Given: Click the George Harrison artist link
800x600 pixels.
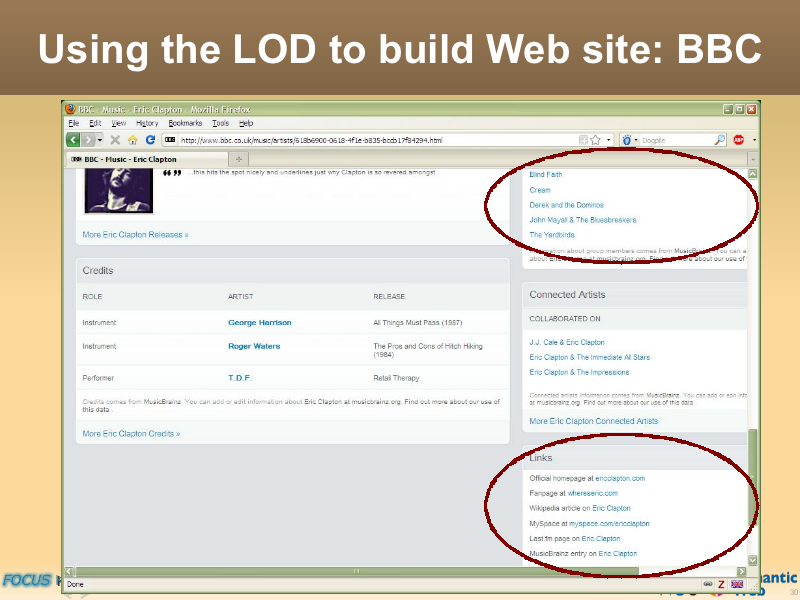Looking at the screenshot, I should click(260, 323).
